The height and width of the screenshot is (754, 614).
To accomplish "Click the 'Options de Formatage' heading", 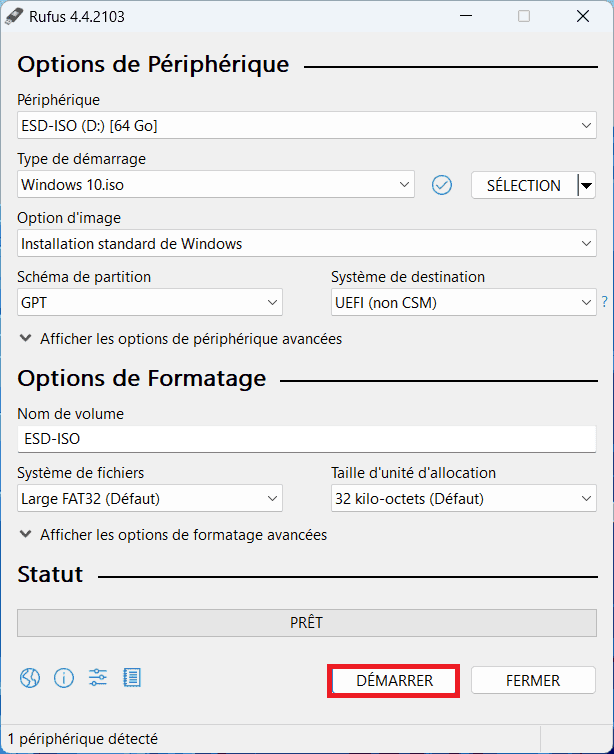I will point(142,378).
